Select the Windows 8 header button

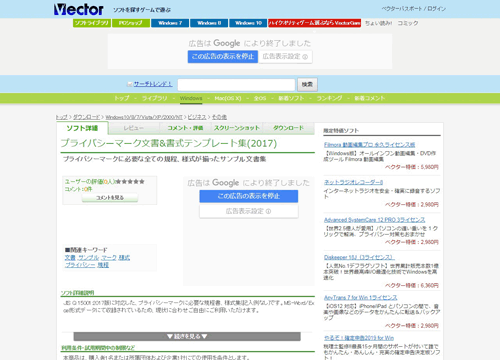[x=209, y=23]
